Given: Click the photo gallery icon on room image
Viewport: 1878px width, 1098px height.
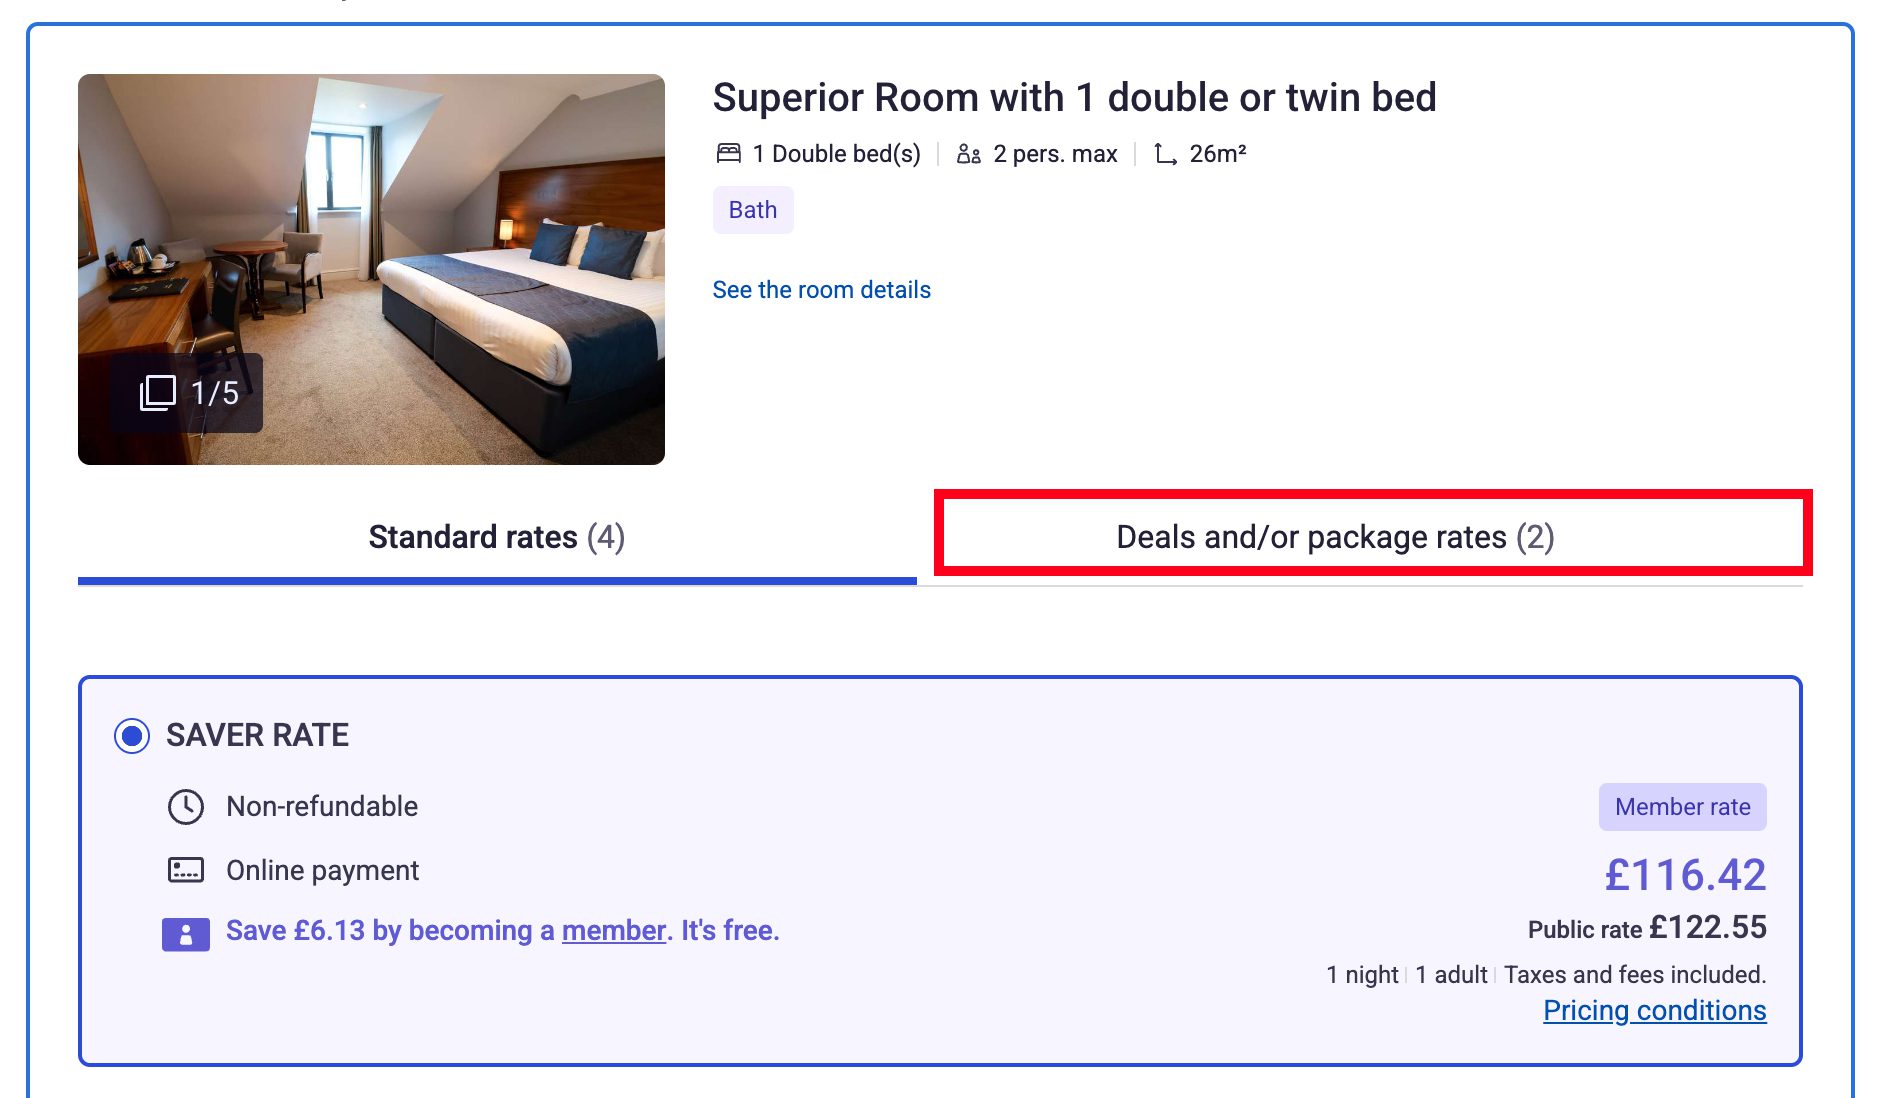Looking at the screenshot, I should click(x=157, y=393).
